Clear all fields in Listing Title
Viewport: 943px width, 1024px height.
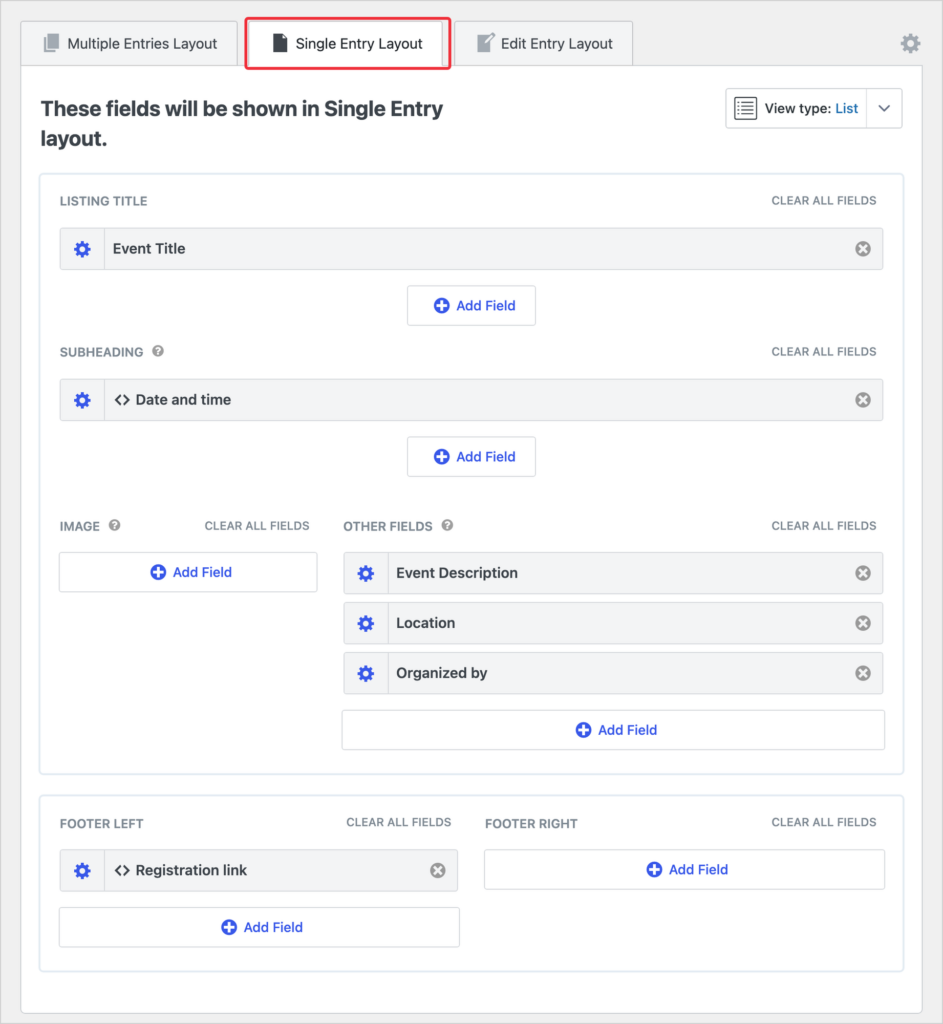(824, 200)
